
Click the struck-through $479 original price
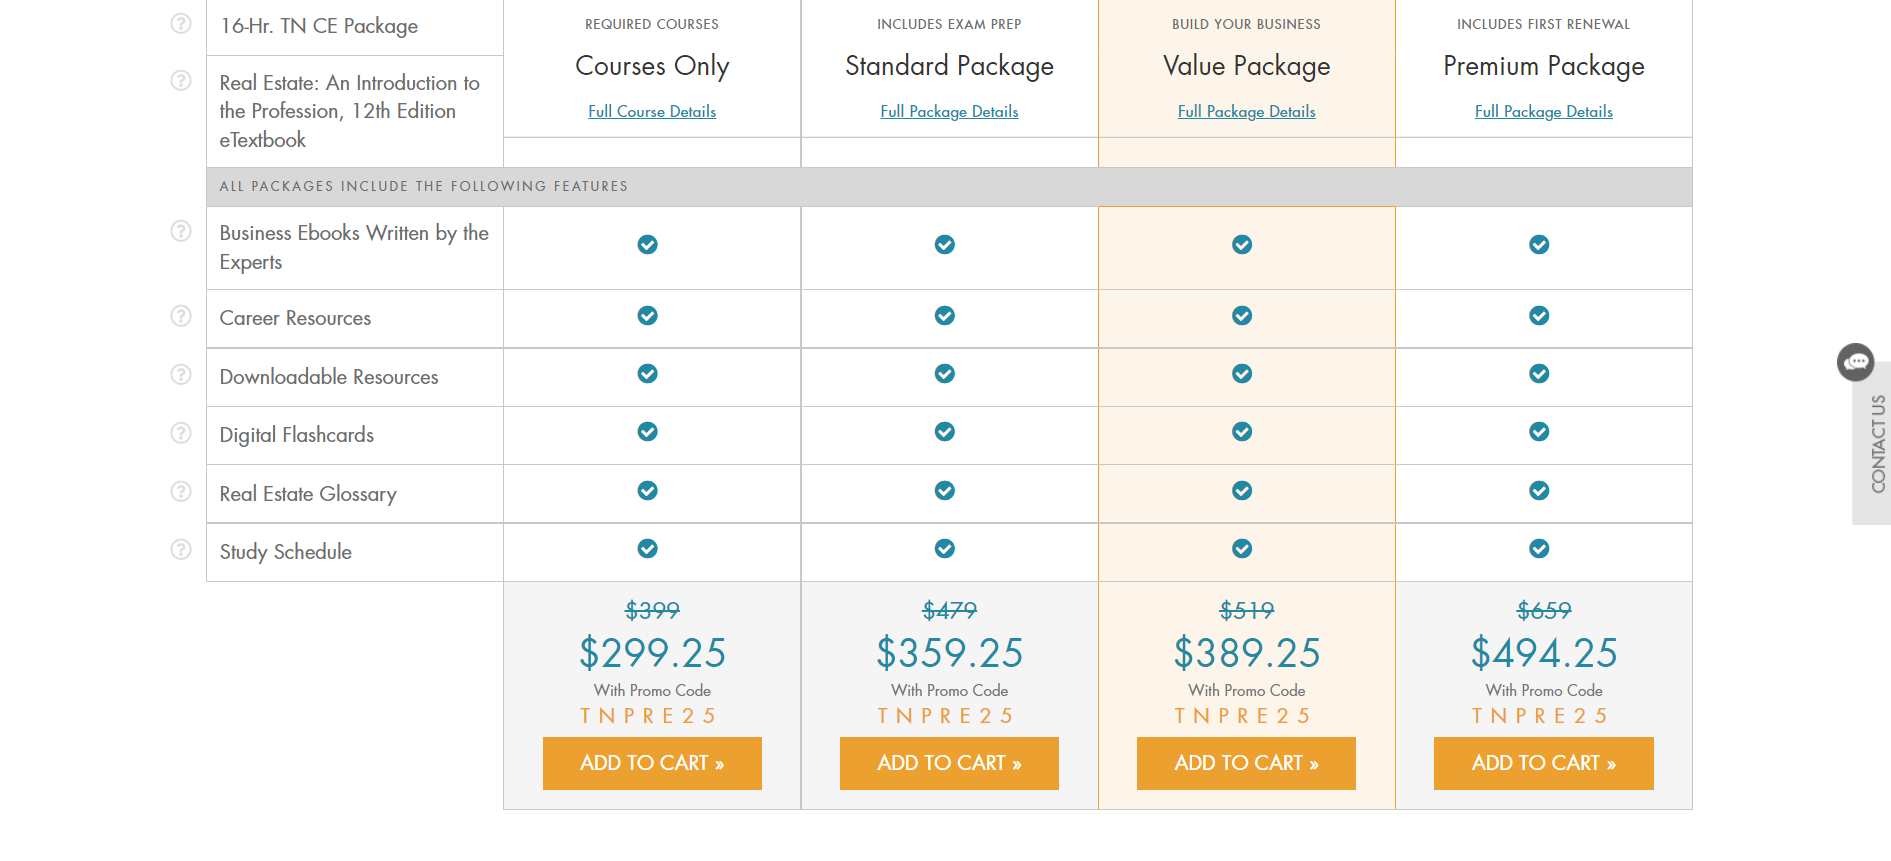(x=949, y=610)
